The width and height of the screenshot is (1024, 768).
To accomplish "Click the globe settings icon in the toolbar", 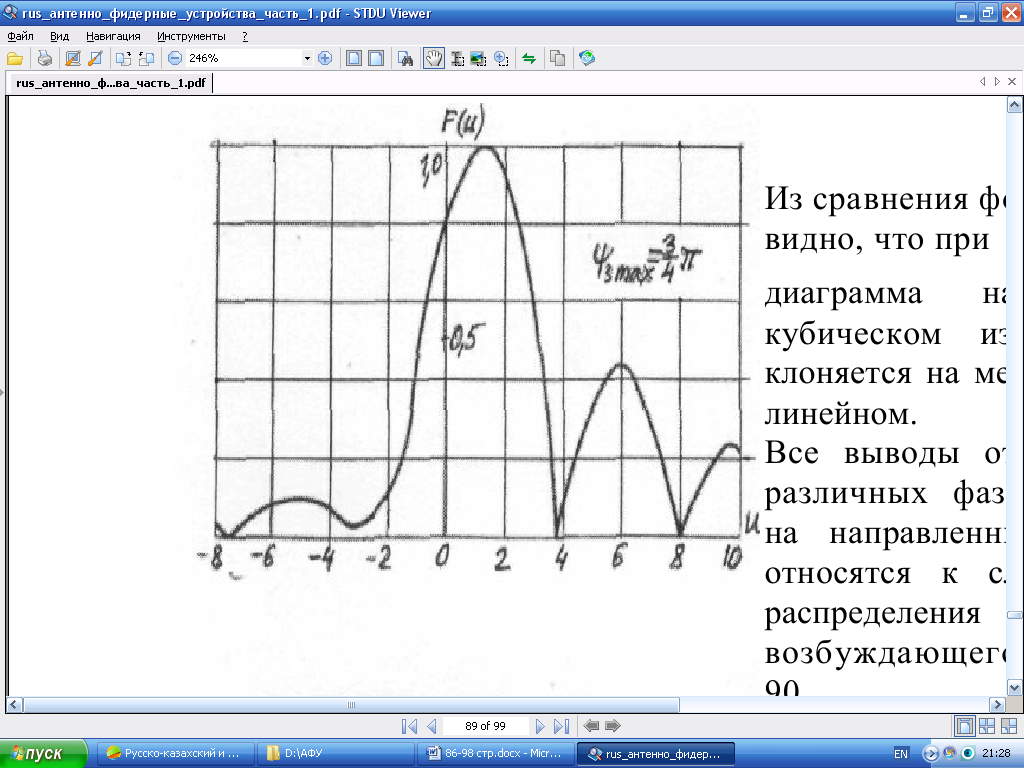I will (586, 59).
